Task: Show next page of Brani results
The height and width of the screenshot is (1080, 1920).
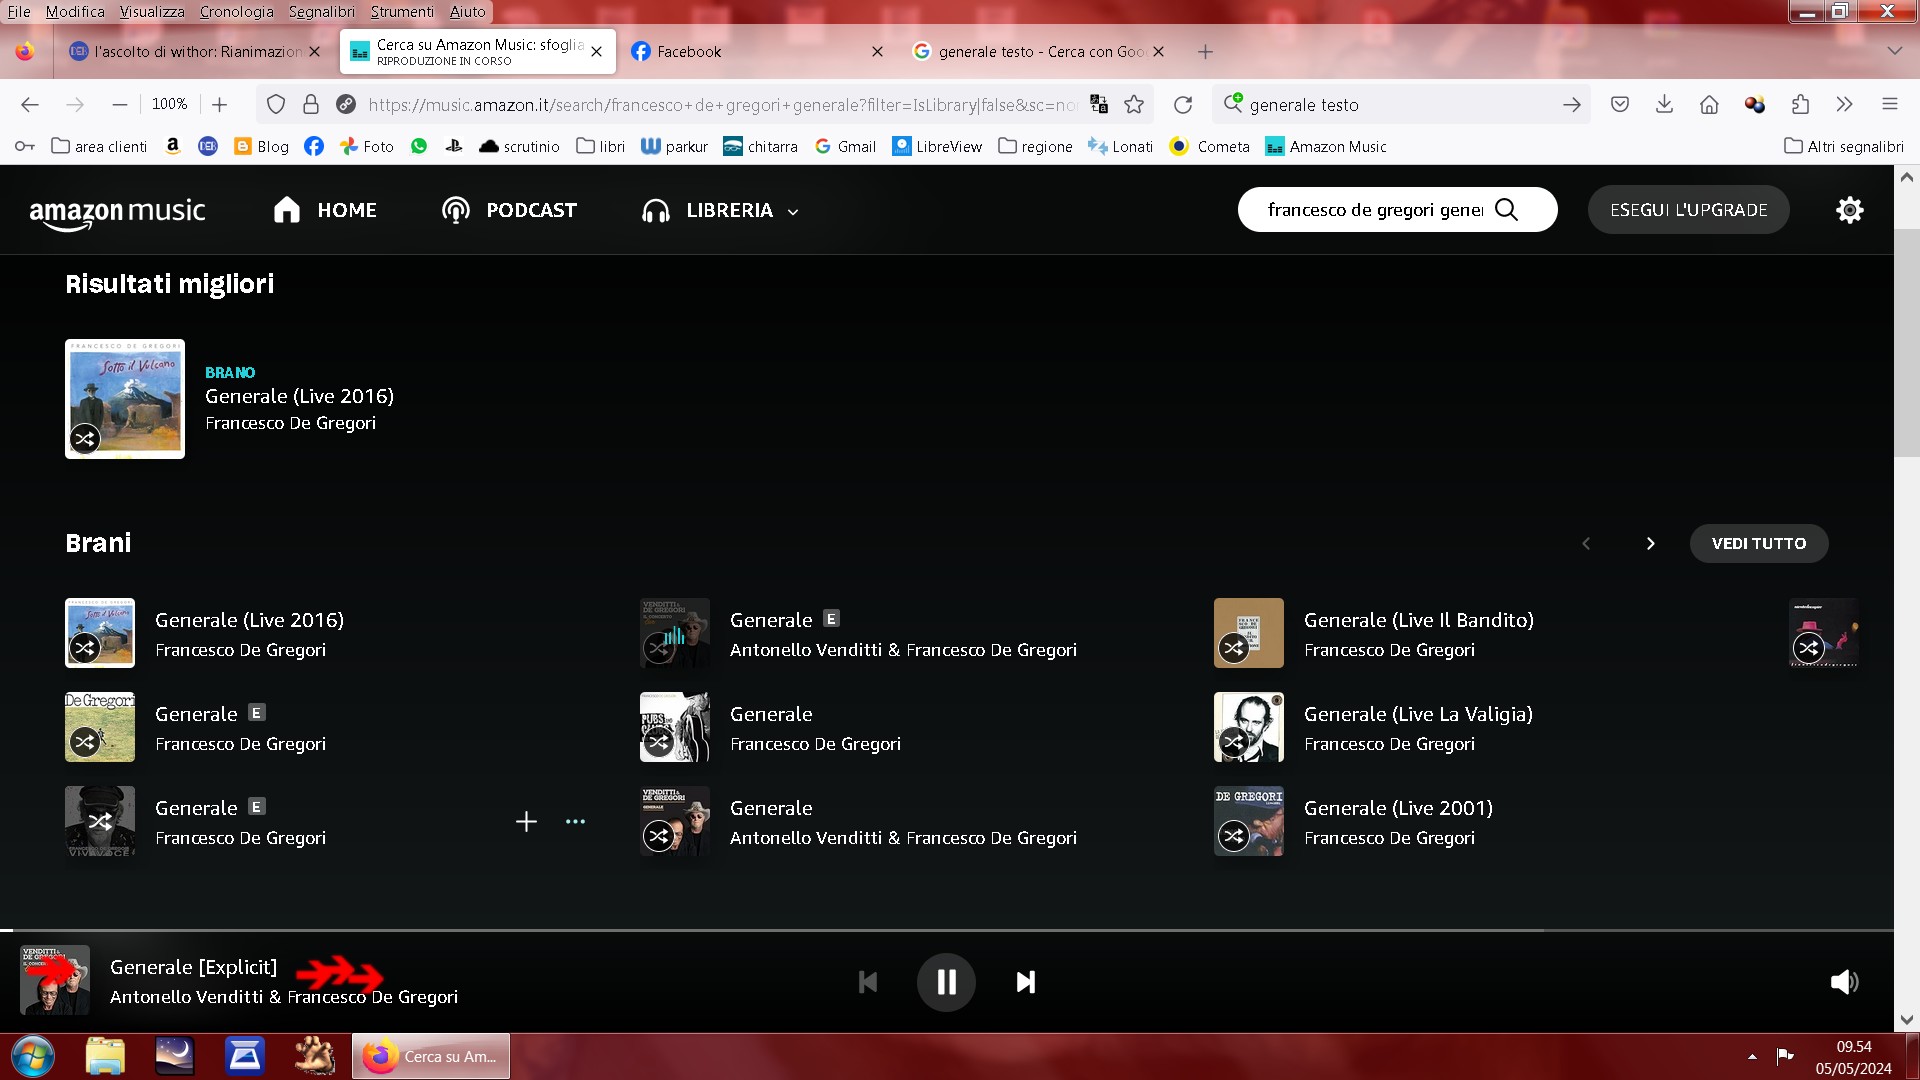Action: [x=1650, y=543]
